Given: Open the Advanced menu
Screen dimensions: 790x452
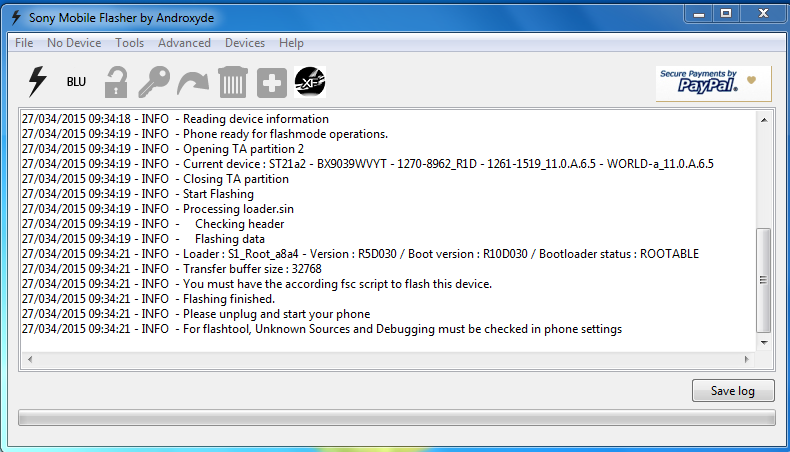Looking at the screenshot, I should click(x=184, y=43).
